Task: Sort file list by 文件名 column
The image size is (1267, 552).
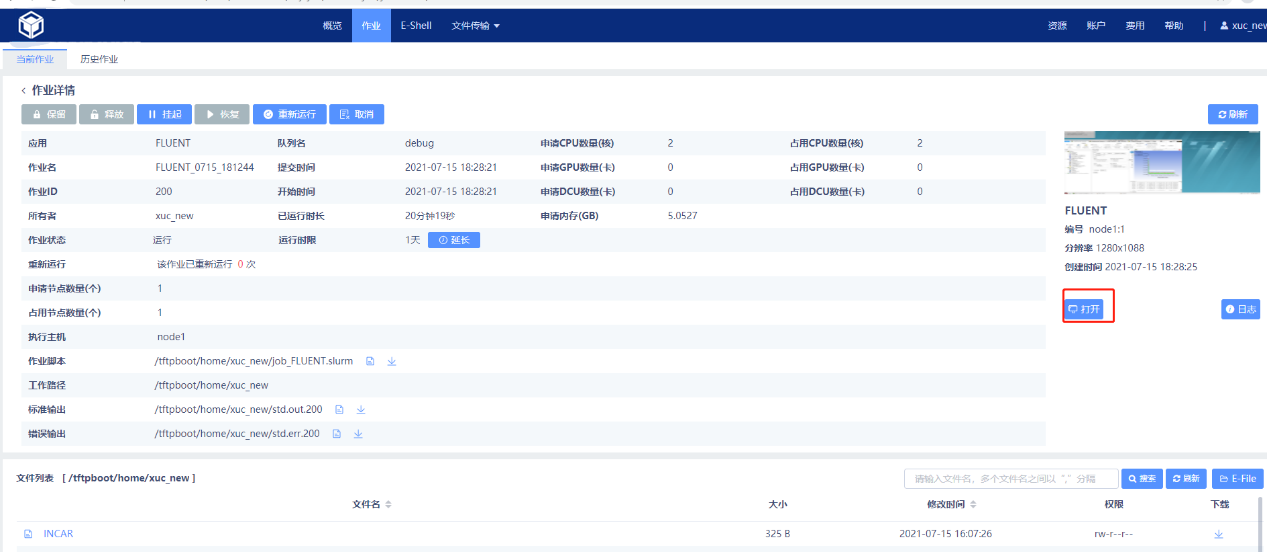Action: tap(388, 505)
